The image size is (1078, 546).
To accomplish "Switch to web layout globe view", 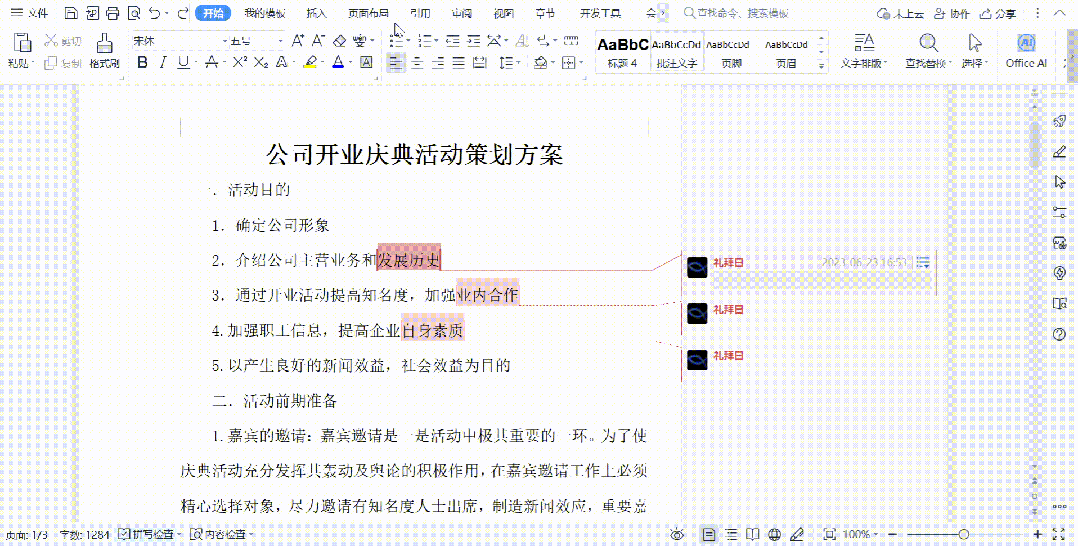I will [776, 534].
